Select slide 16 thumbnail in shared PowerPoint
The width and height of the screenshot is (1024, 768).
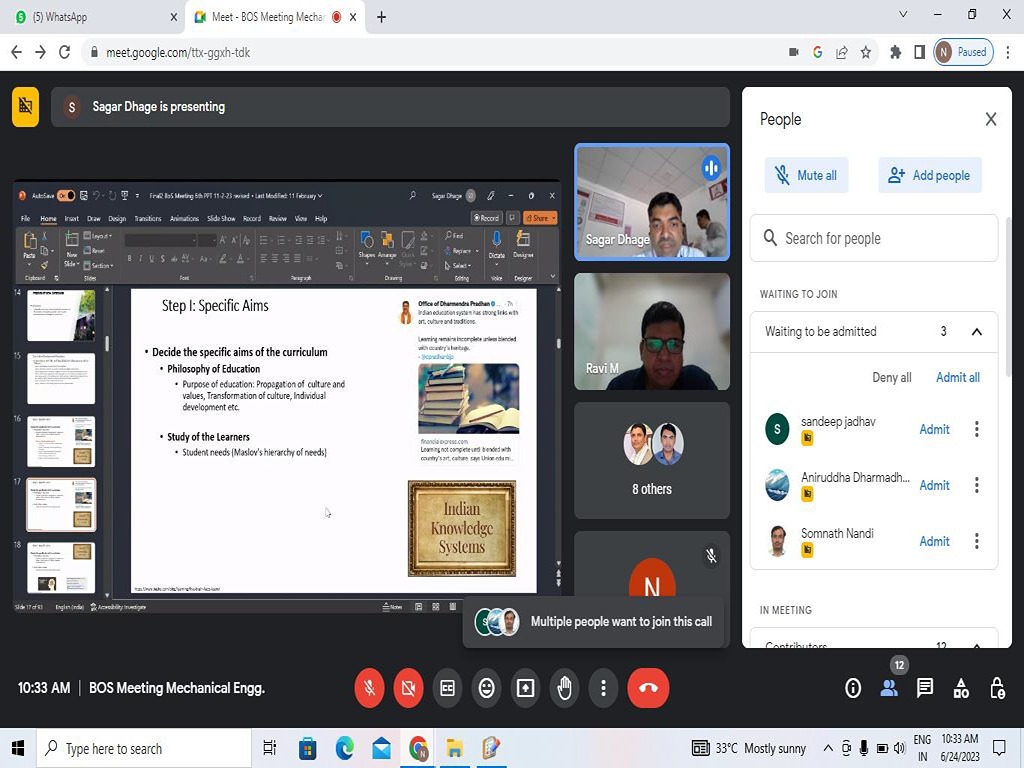pos(61,441)
